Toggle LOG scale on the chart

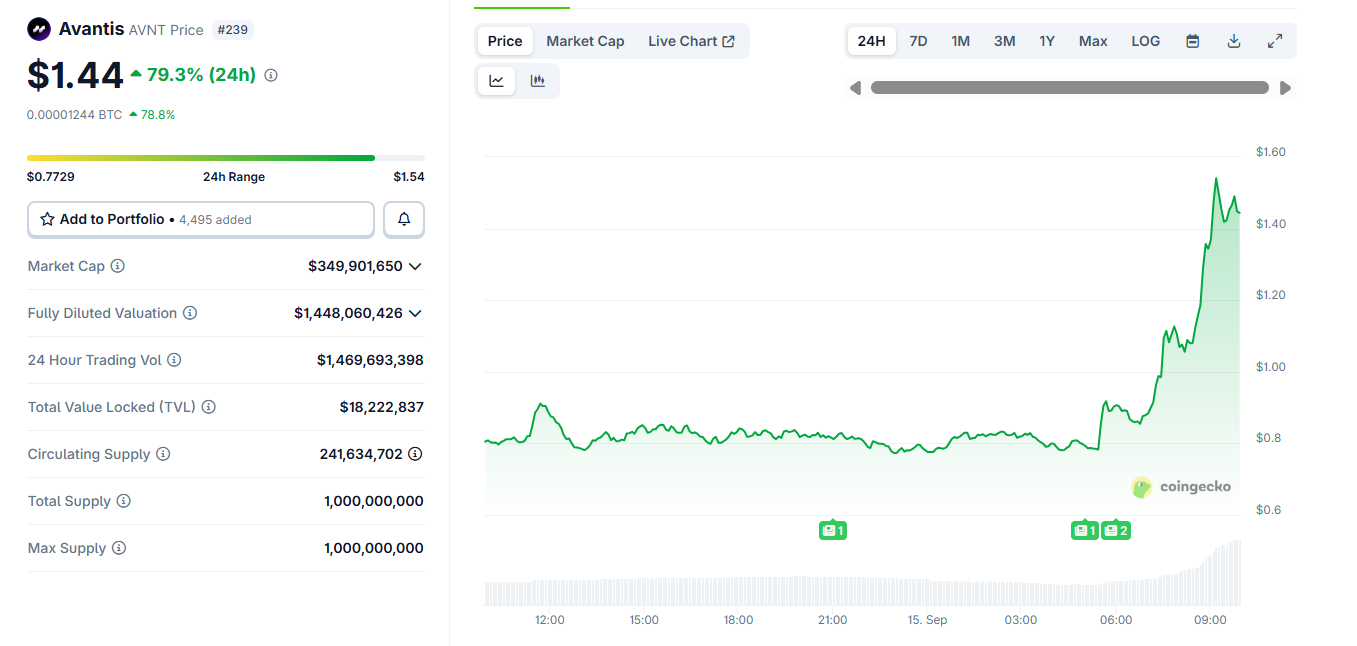point(1145,41)
